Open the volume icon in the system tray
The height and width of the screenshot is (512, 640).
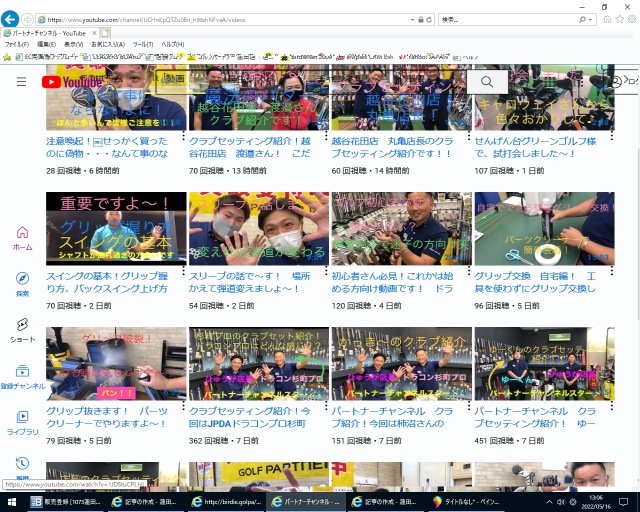click(x=561, y=502)
